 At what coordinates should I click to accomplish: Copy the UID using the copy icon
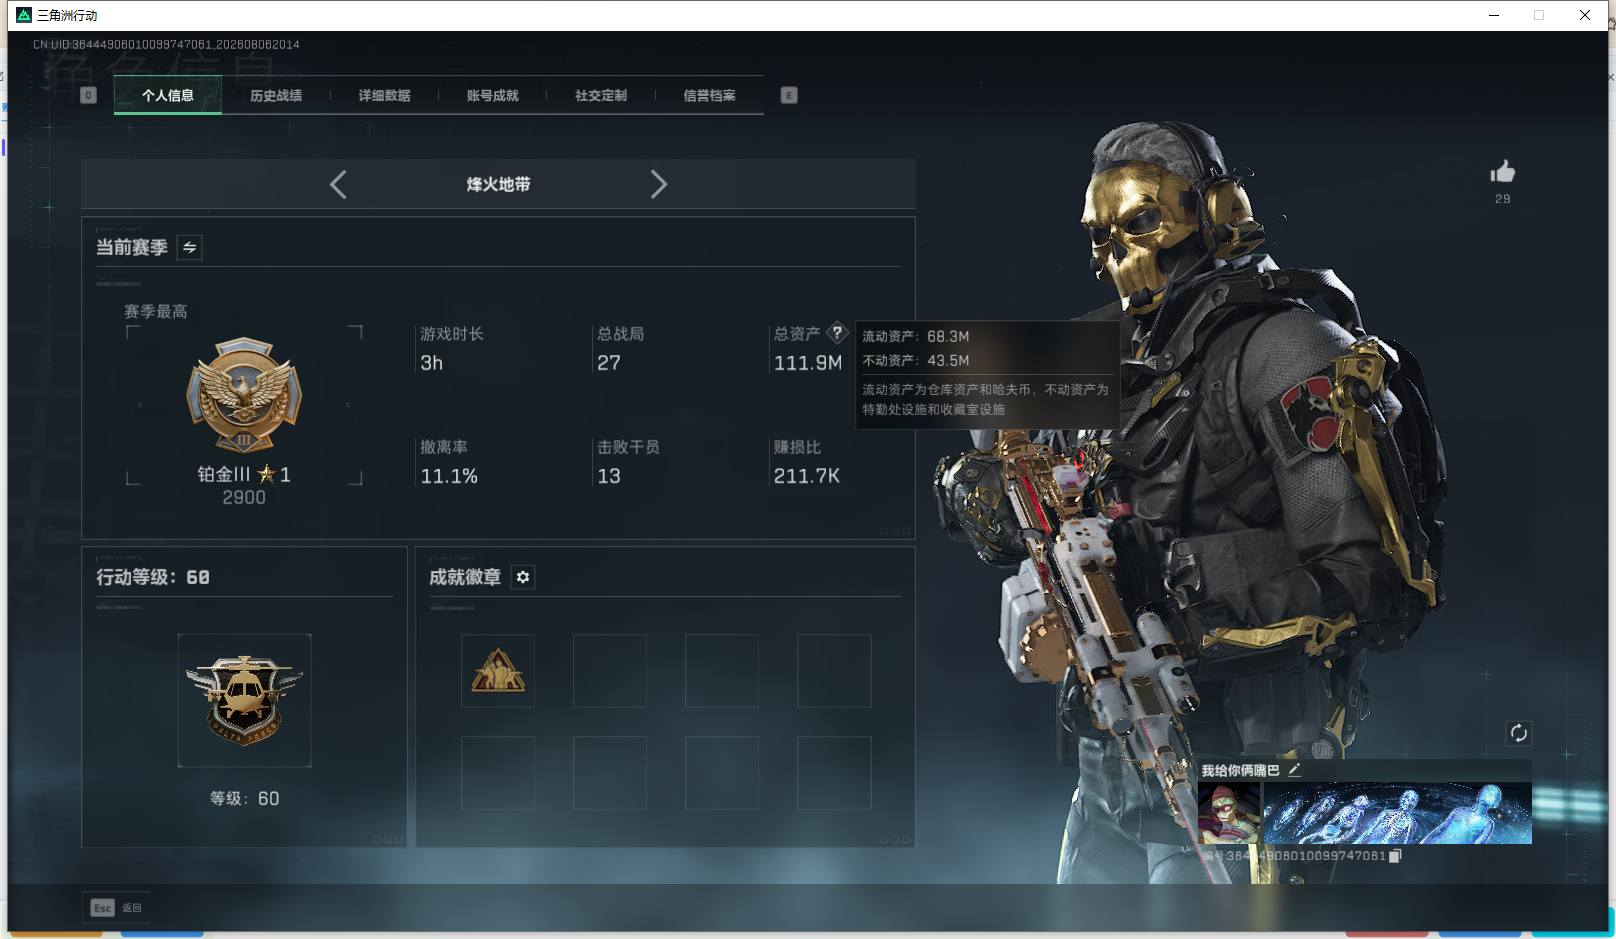coord(1395,855)
